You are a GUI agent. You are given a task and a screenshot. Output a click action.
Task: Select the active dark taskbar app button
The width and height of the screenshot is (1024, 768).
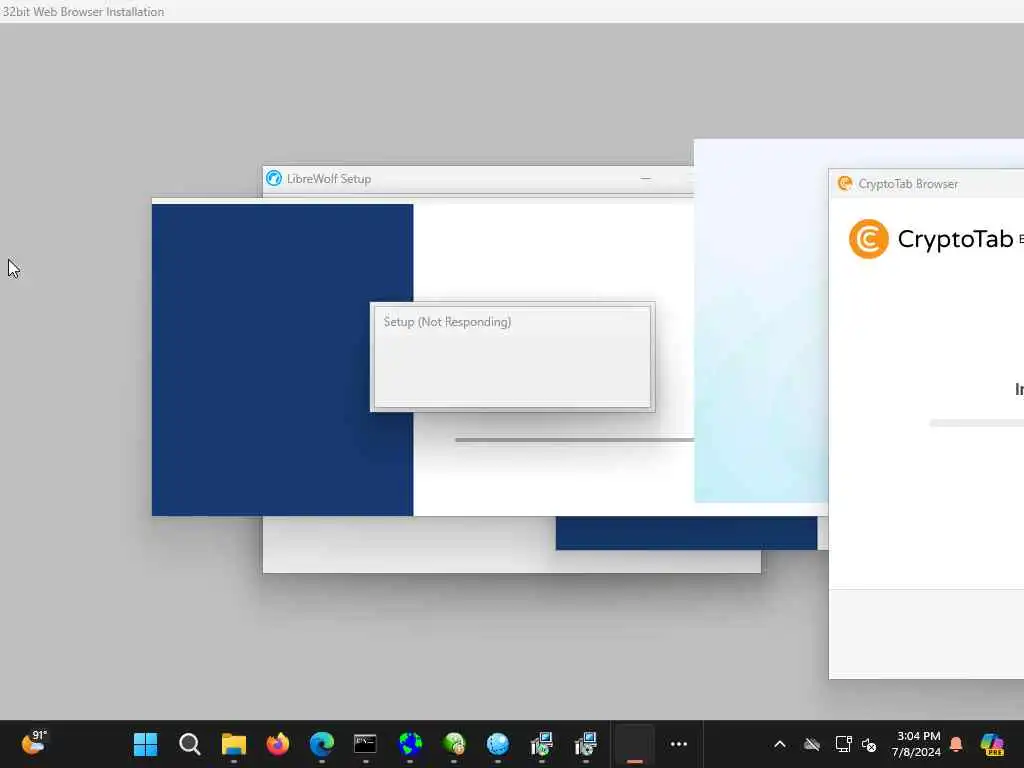pos(635,744)
